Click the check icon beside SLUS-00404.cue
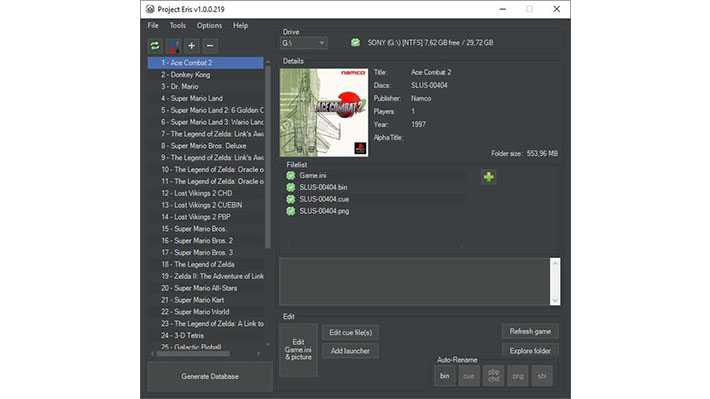This screenshot has width=710, height=399. pyautogui.click(x=291, y=199)
